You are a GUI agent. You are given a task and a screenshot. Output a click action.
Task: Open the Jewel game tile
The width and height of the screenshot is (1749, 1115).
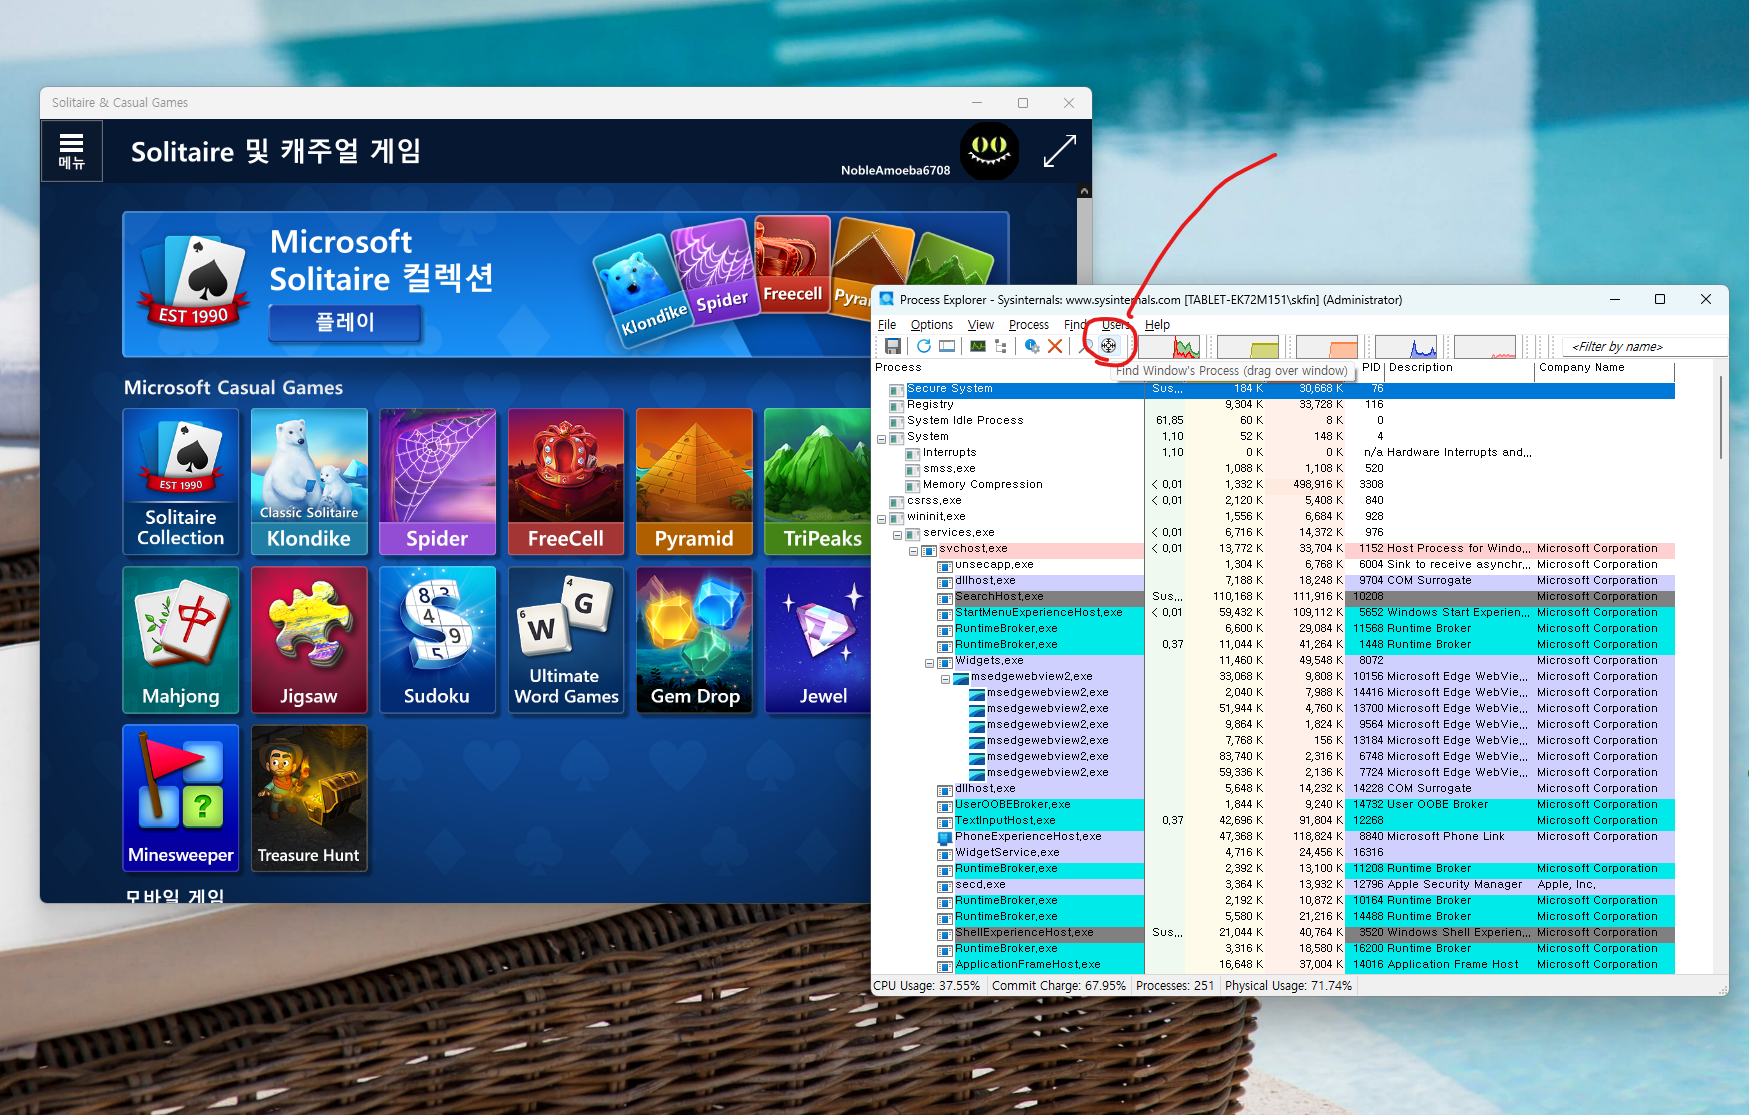[818, 640]
